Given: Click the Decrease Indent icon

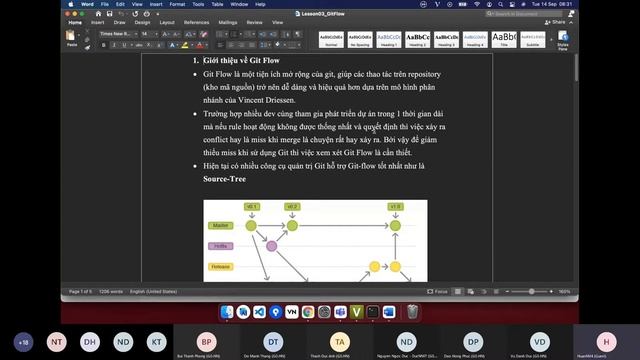Looking at the screenshot, I should tap(262, 34).
